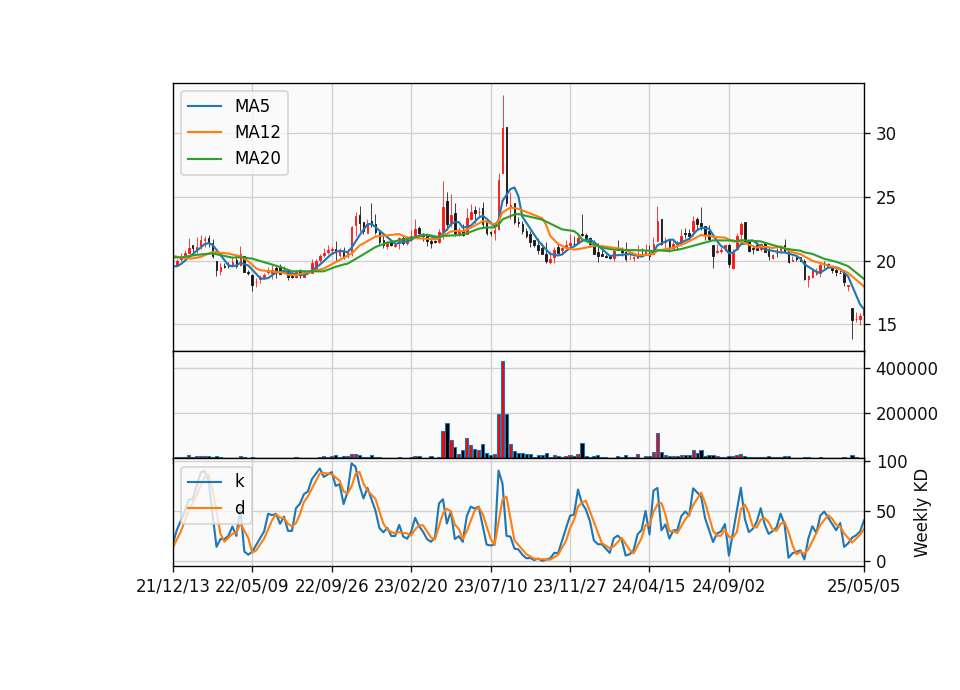Click the 24/09/02 date tick label
Screen dimensions: 960x690
pyautogui.click(x=729, y=586)
